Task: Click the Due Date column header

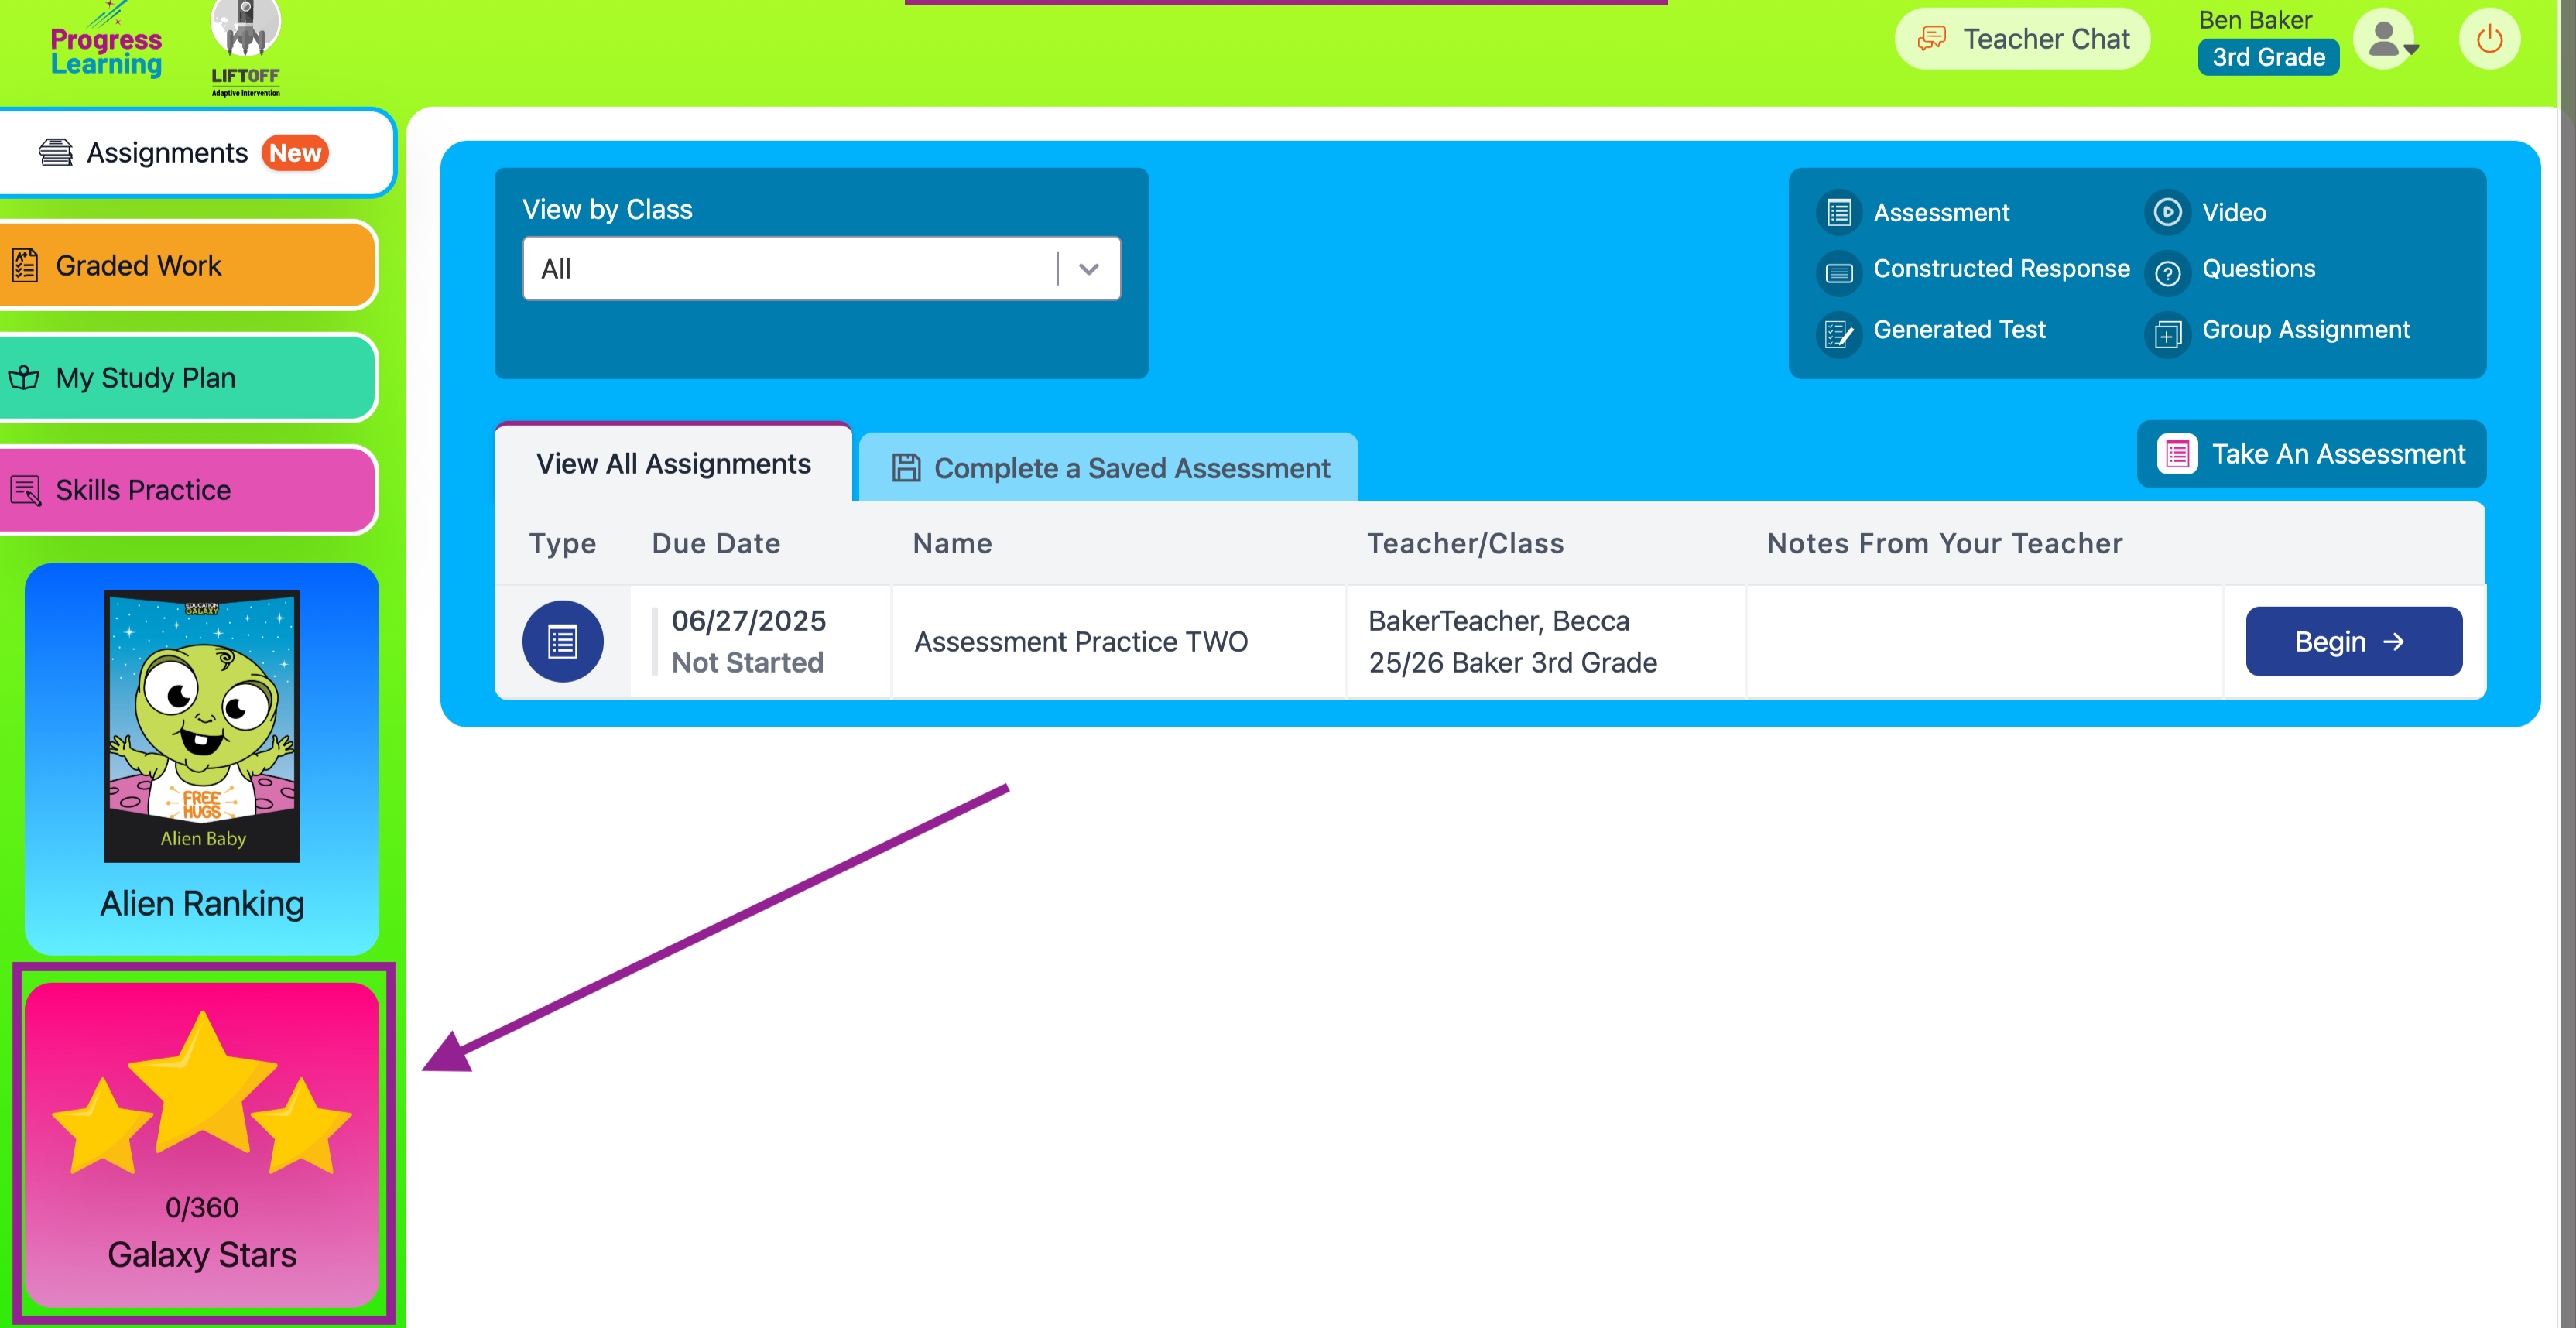Action: point(716,544)
